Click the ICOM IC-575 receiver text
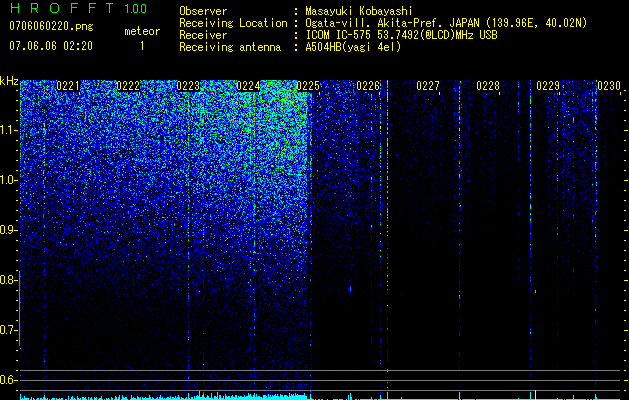This screenshot has width=629, height=400. coord(401,35)
